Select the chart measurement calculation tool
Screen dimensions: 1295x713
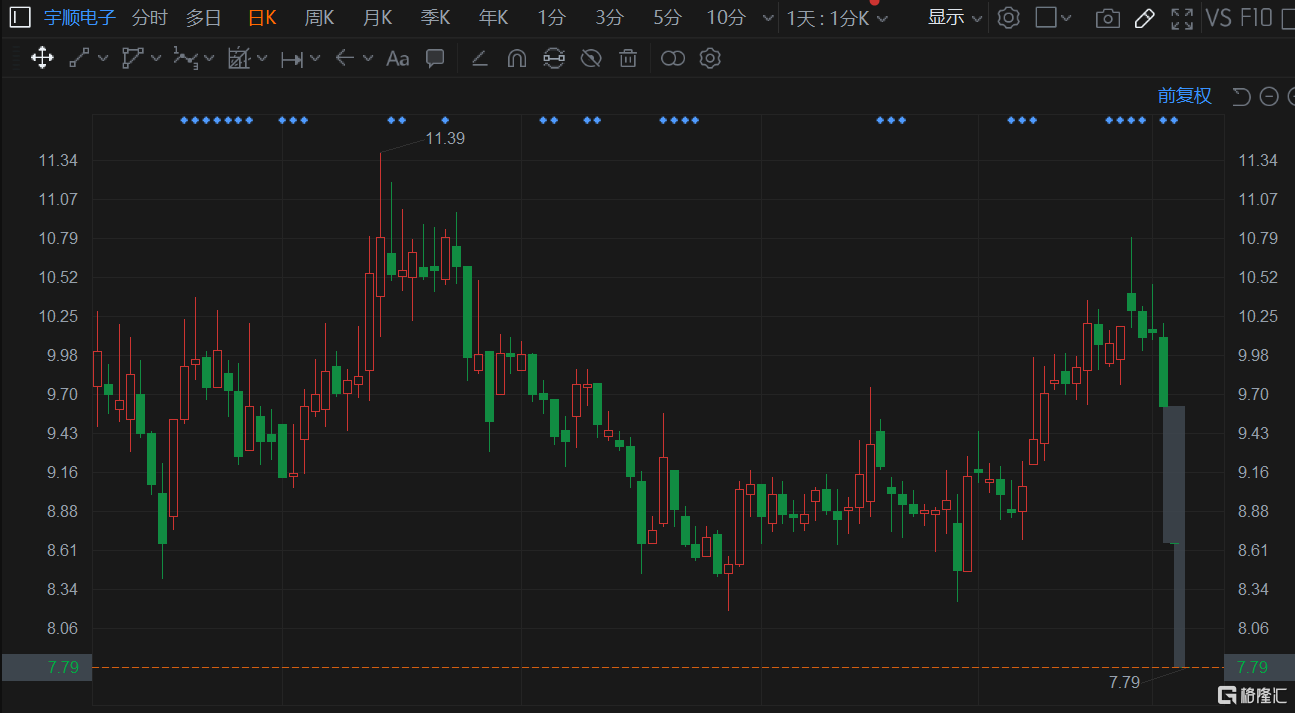(238, 58)
